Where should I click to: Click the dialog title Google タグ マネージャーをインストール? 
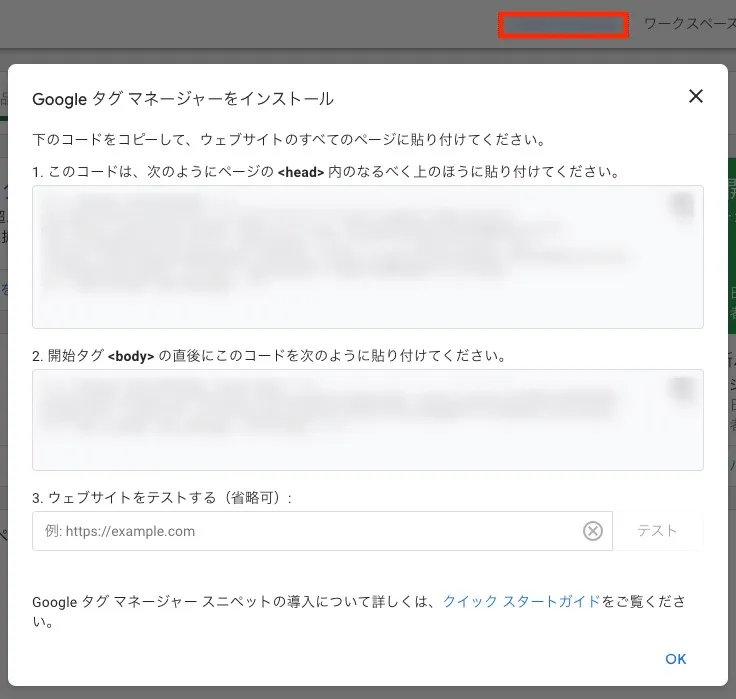[x=183, y=99]
